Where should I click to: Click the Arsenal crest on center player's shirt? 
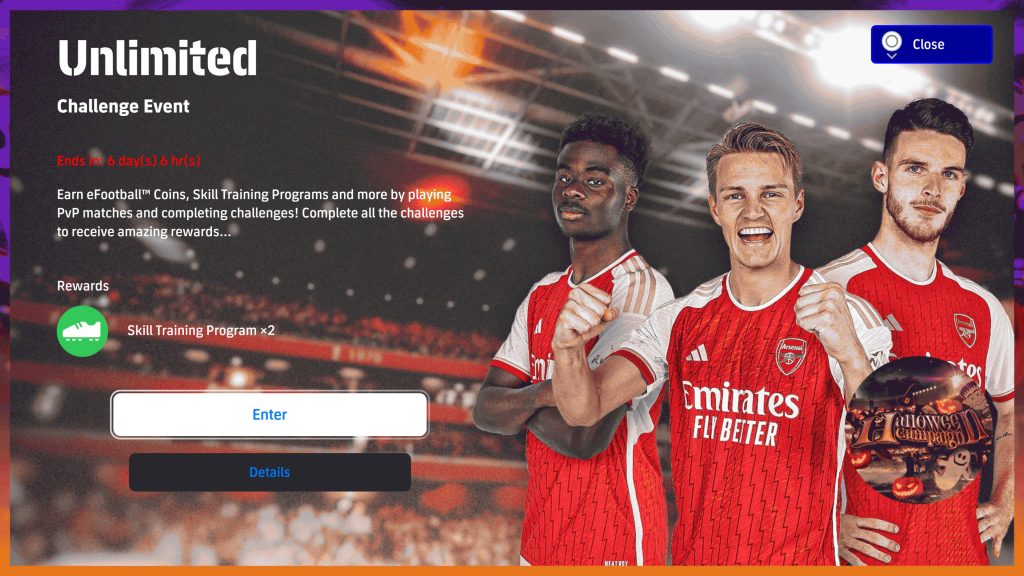click(791, 357)
